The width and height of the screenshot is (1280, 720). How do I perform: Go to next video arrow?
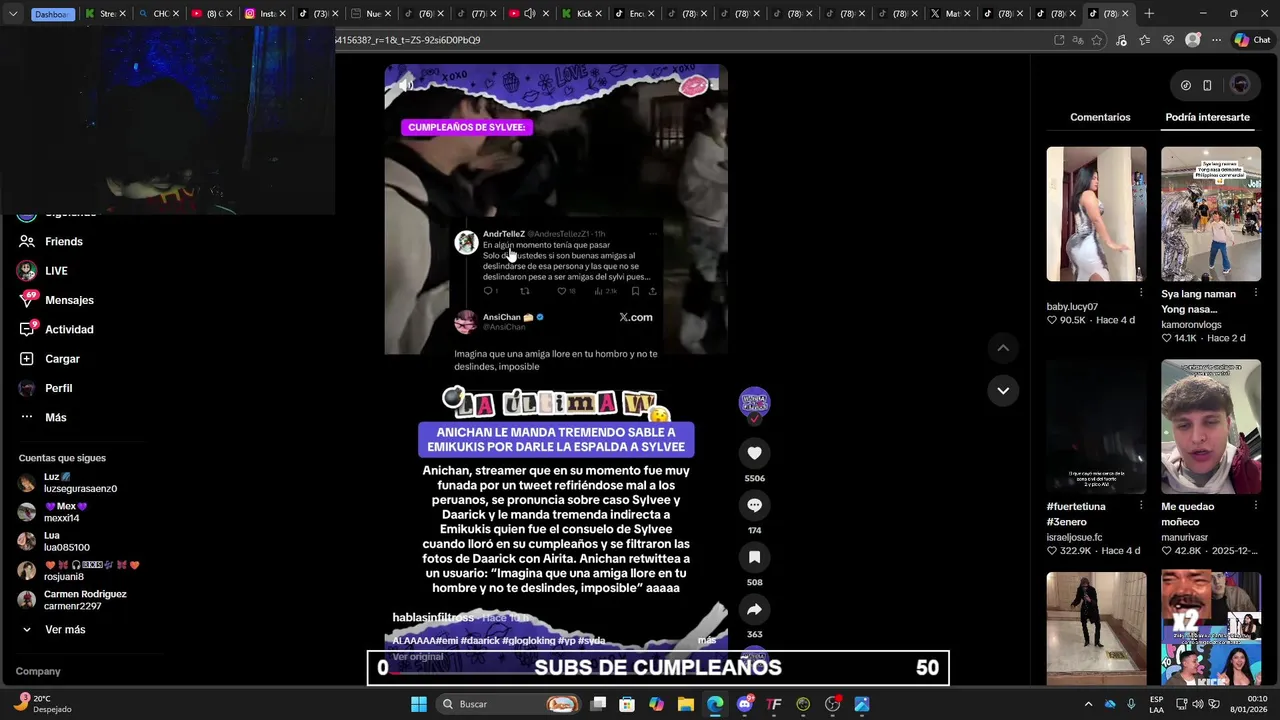pos(1003,390)
